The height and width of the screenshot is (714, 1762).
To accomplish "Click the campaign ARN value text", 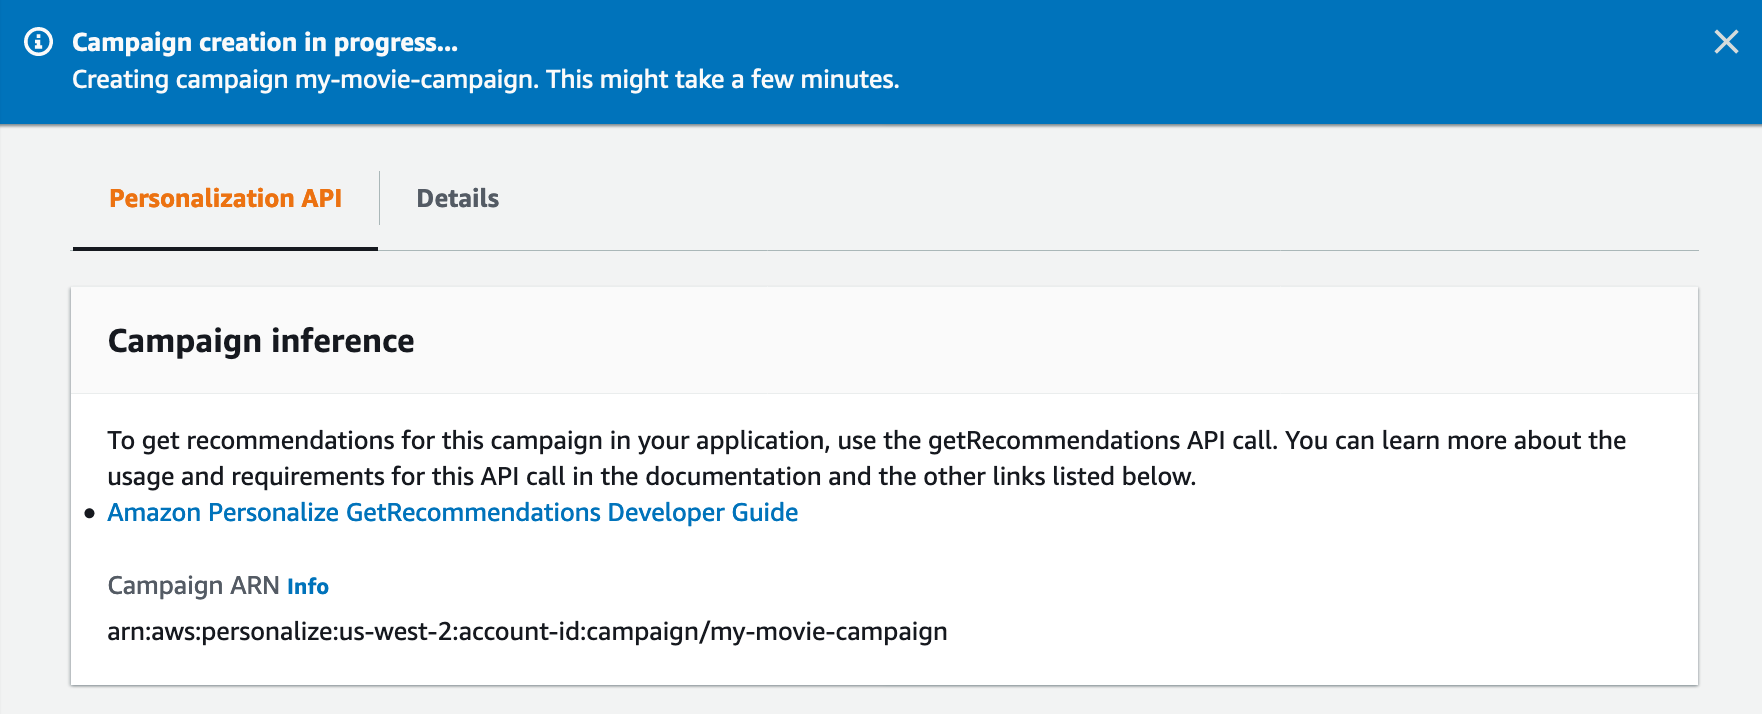I will tap(527, 631).
